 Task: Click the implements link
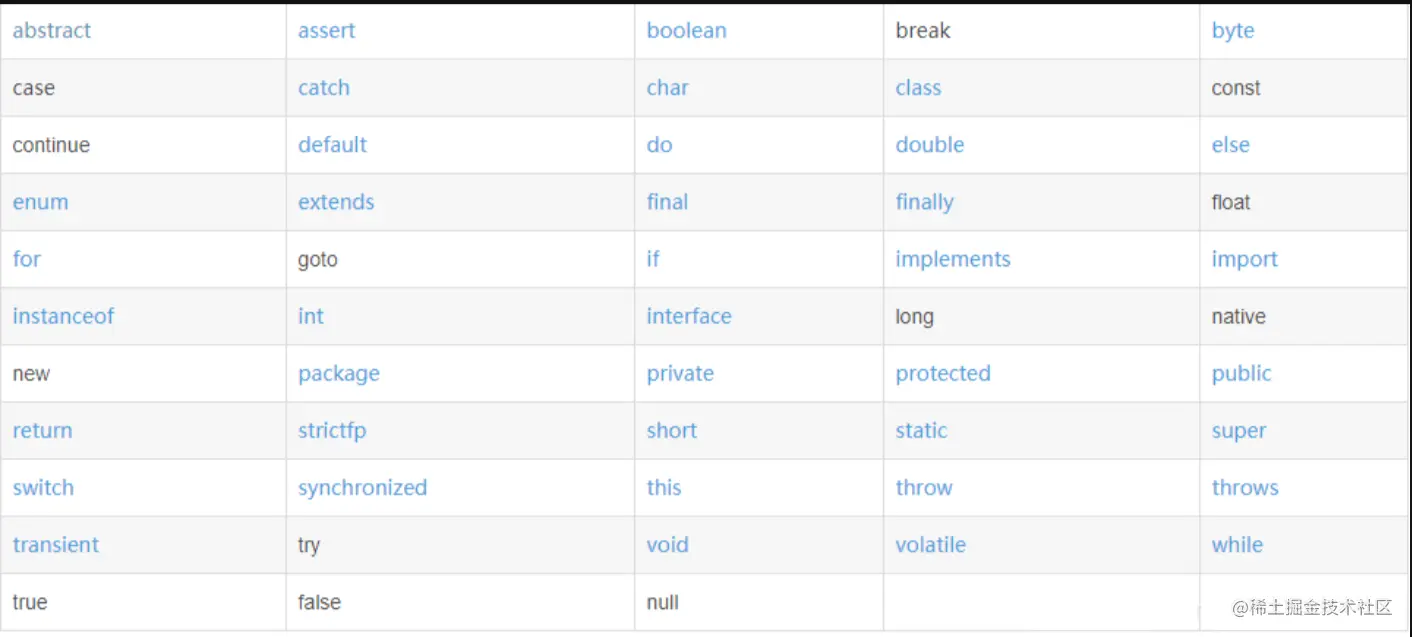pyautogui.click(x=953, y=259)
